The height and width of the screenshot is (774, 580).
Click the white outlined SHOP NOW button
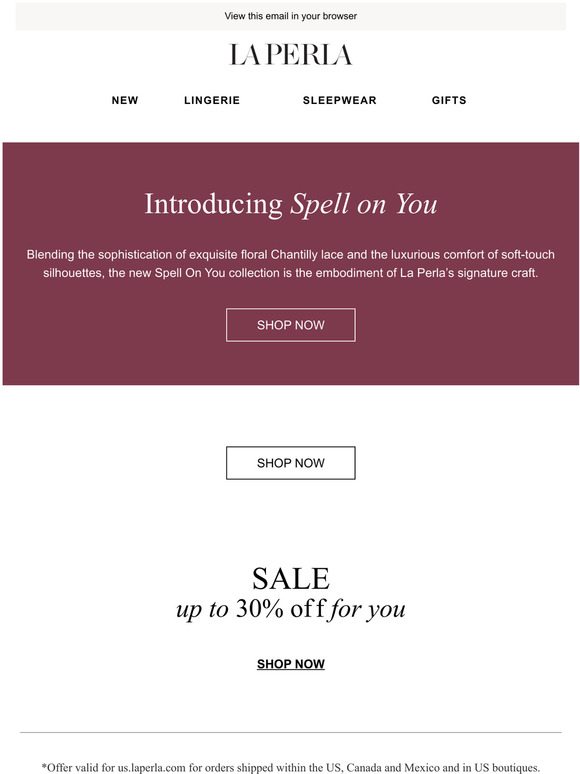coord(290,463)
